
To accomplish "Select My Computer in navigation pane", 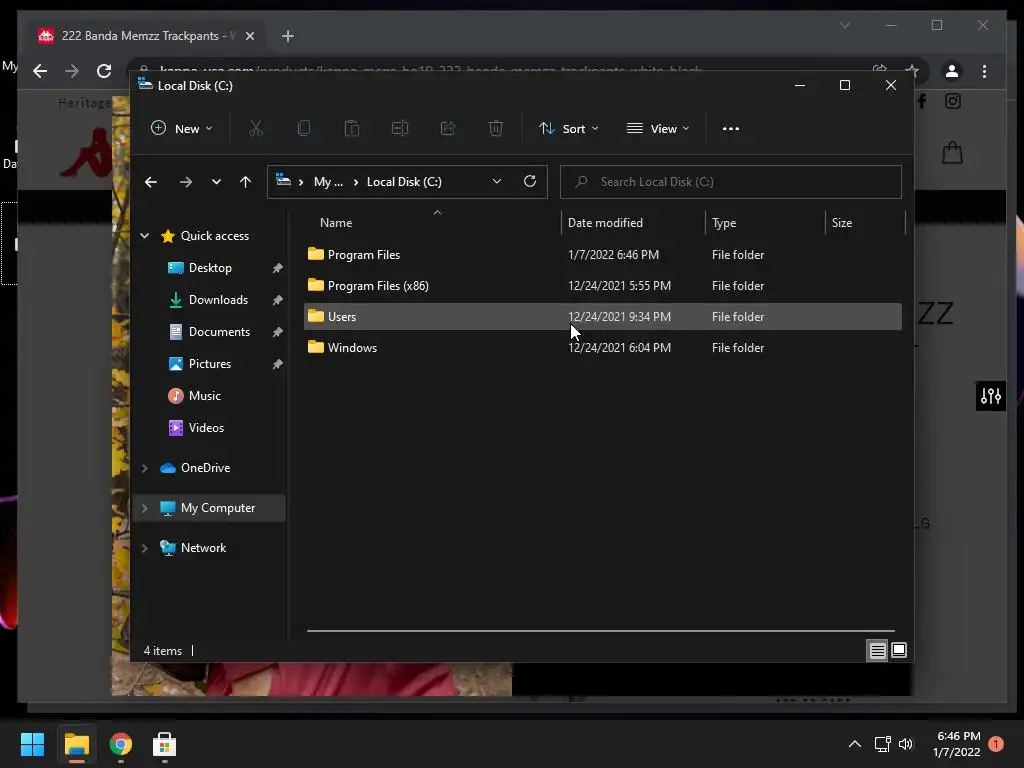I will click(217, 508).
